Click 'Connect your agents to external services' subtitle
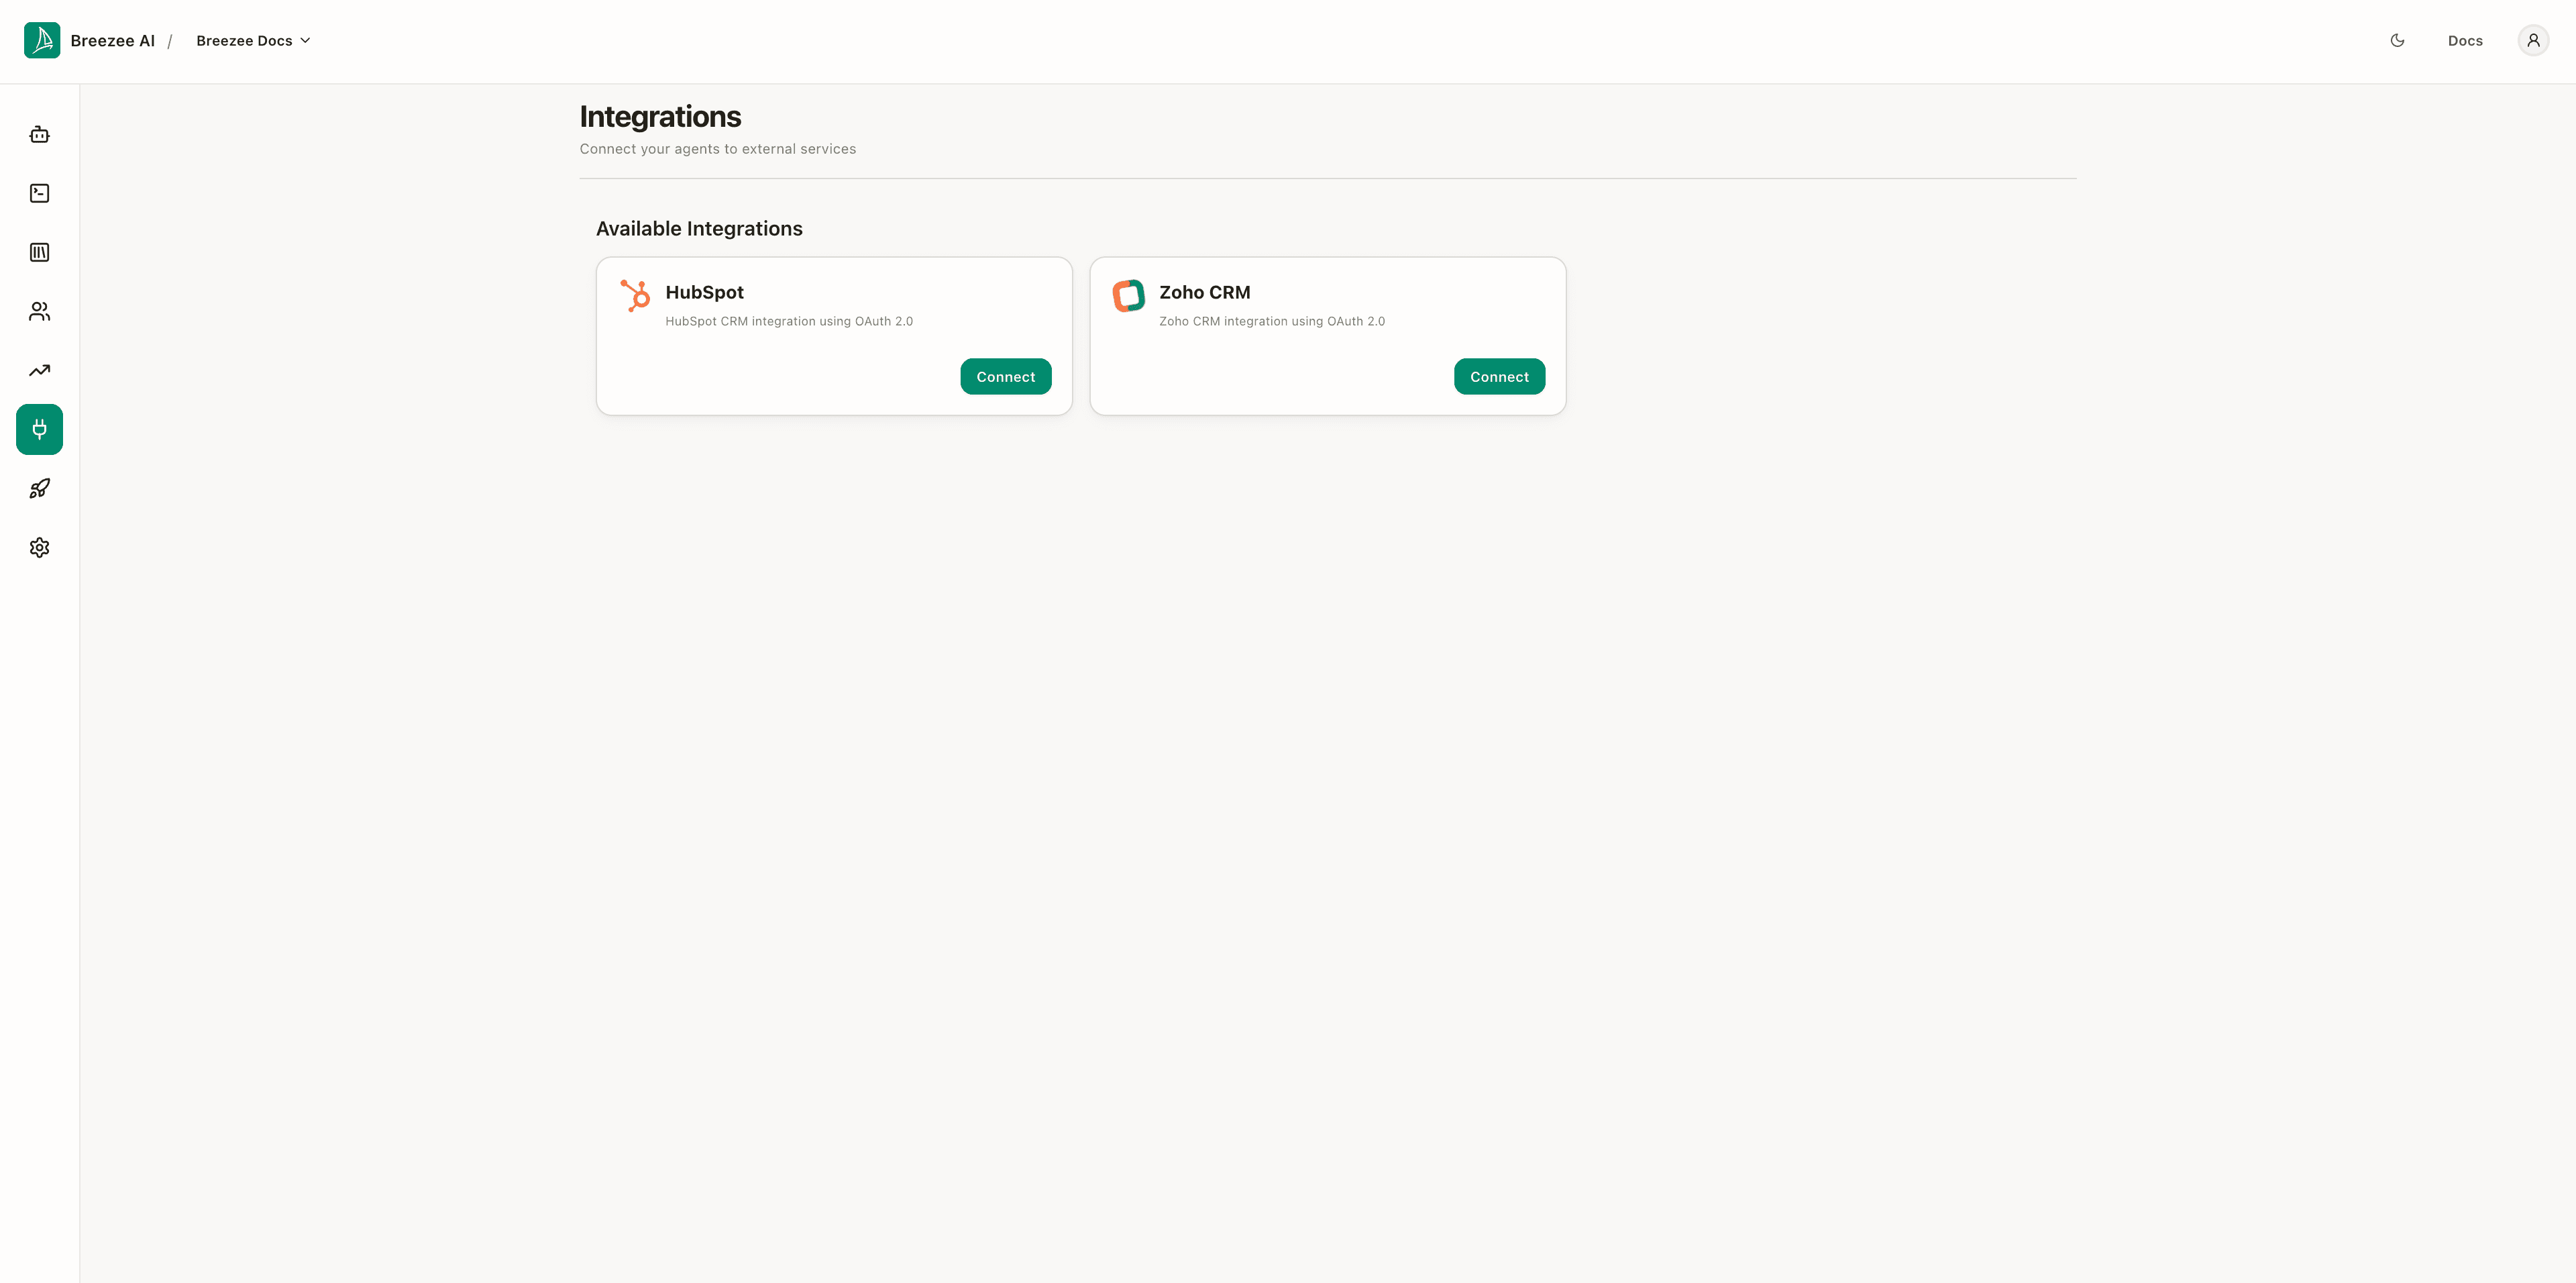The height and width of the screenshot is (1283, 2576). pyautogui.click(x=718, y=148)
